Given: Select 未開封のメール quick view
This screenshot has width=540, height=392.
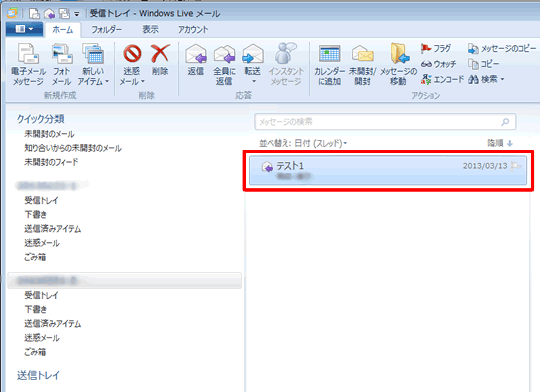Looking at the screenshot, I should (x=49, y=134).
